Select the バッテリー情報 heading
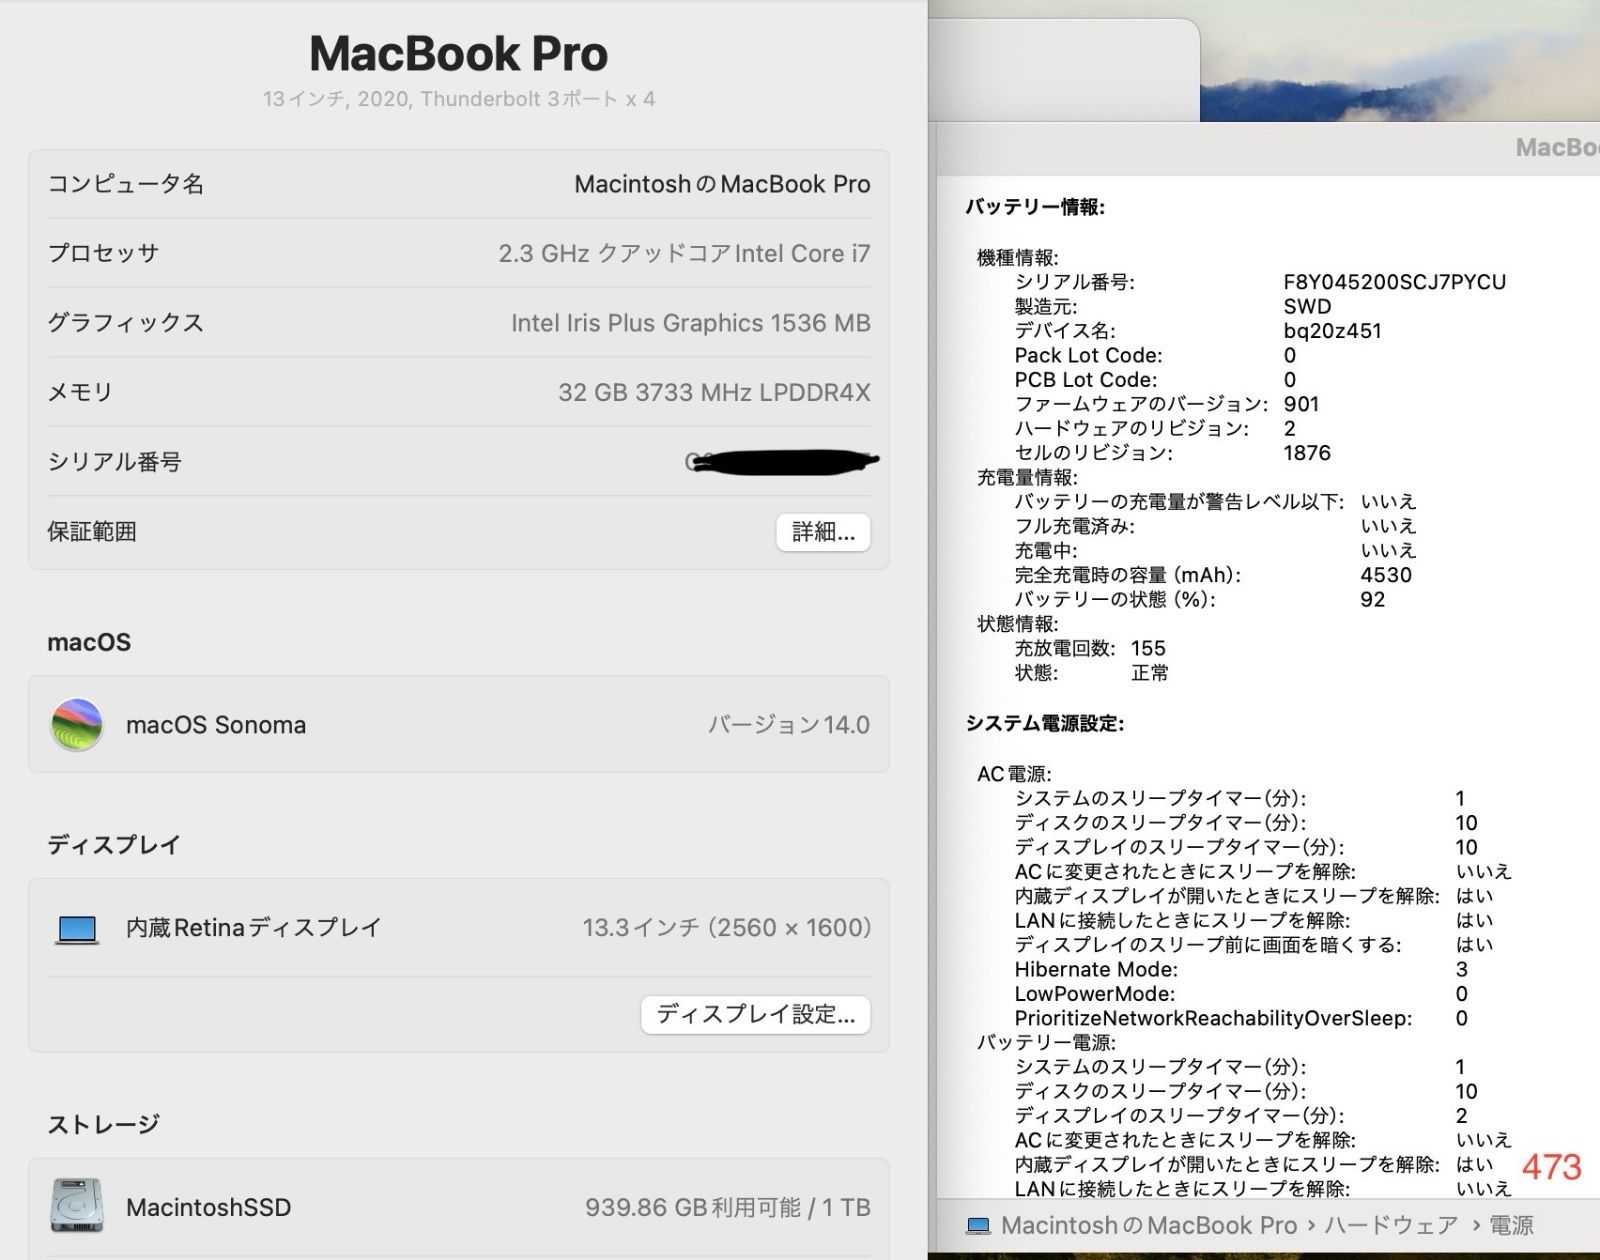This screenshot has width=1600, height=1260. [x=1034, y=207]
